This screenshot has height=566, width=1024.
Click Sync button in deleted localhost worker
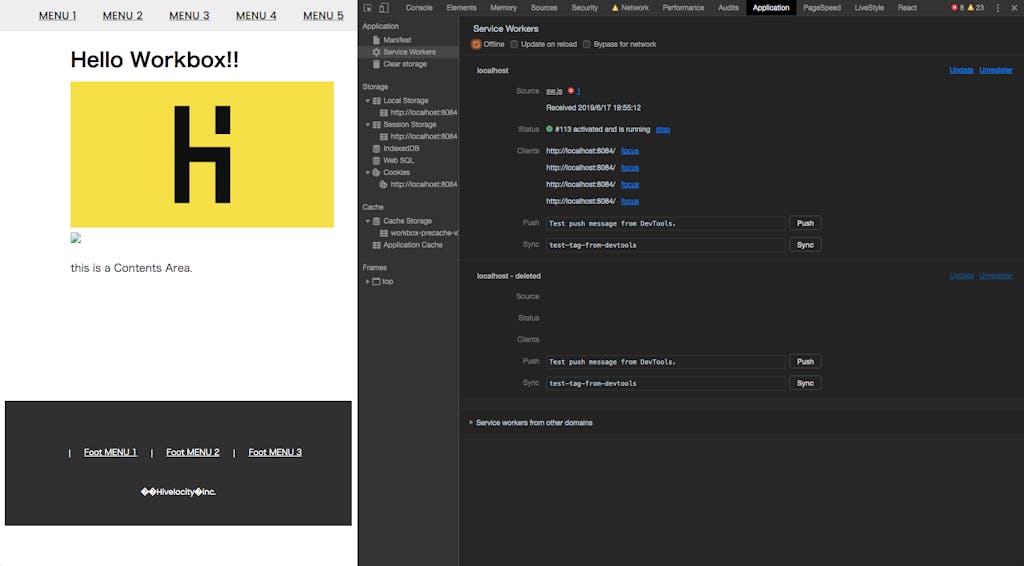click(805, 383)
